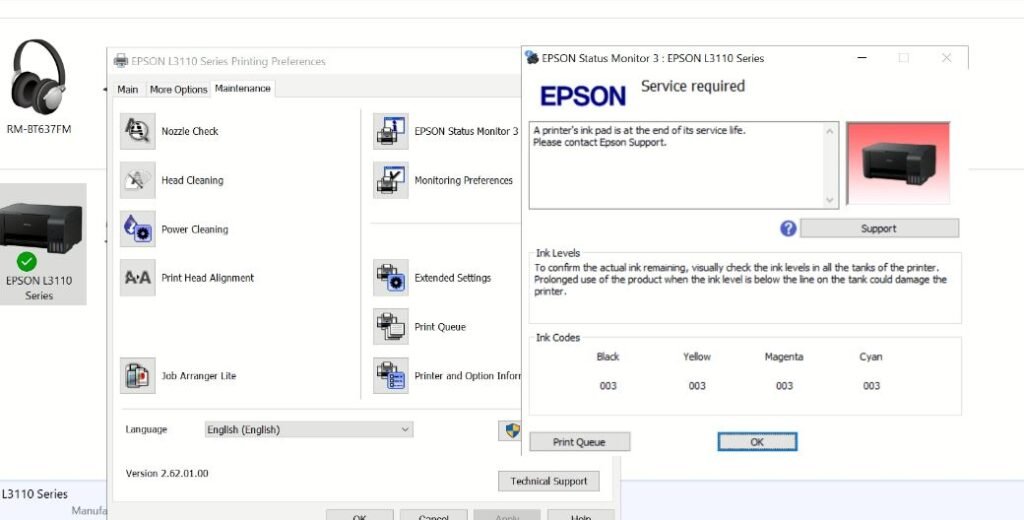
Task: Launch Head Cleaning via its icon
Action: [x=138, y=180]
